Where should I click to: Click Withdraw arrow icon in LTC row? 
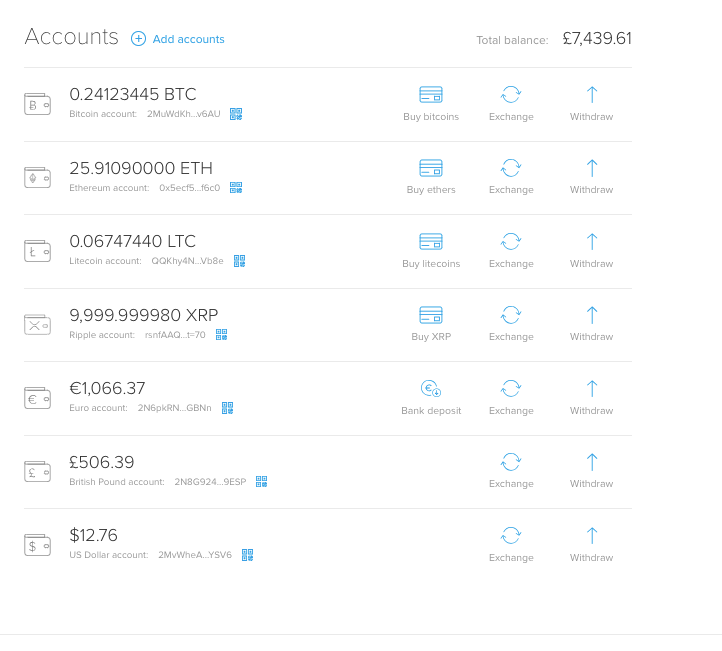[x=592, y=242]
